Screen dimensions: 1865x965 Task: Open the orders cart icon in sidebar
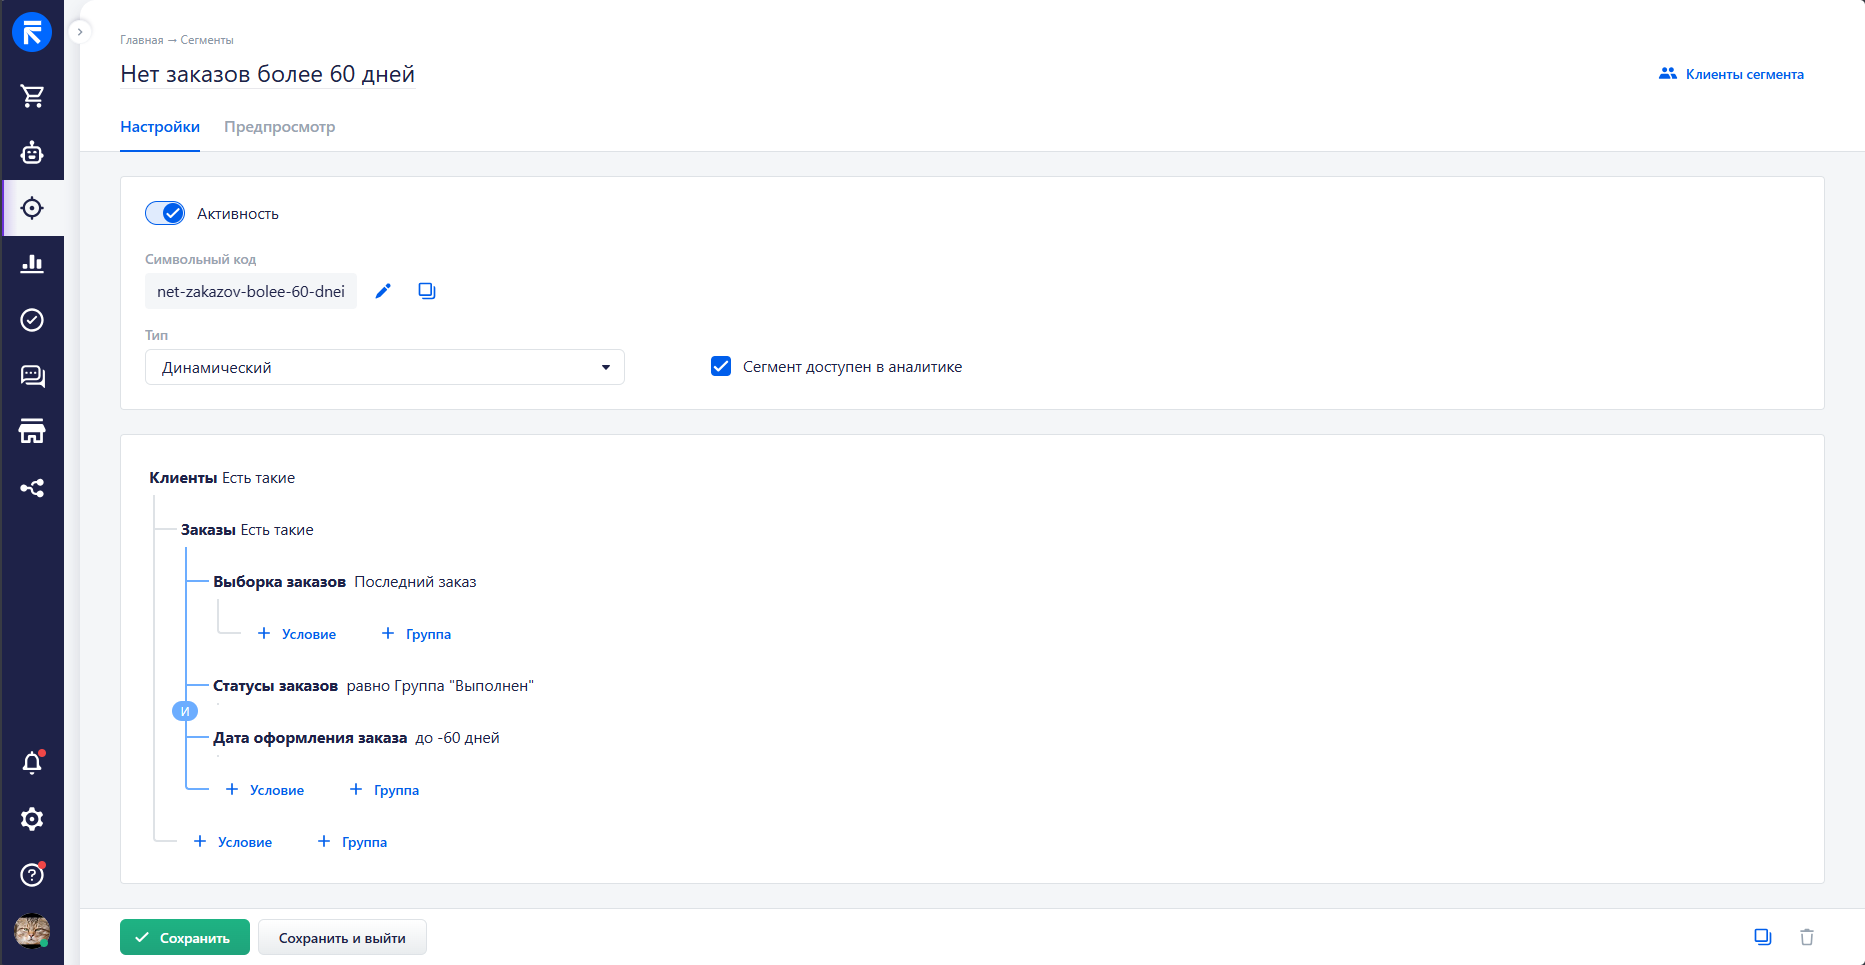[32, 96]
